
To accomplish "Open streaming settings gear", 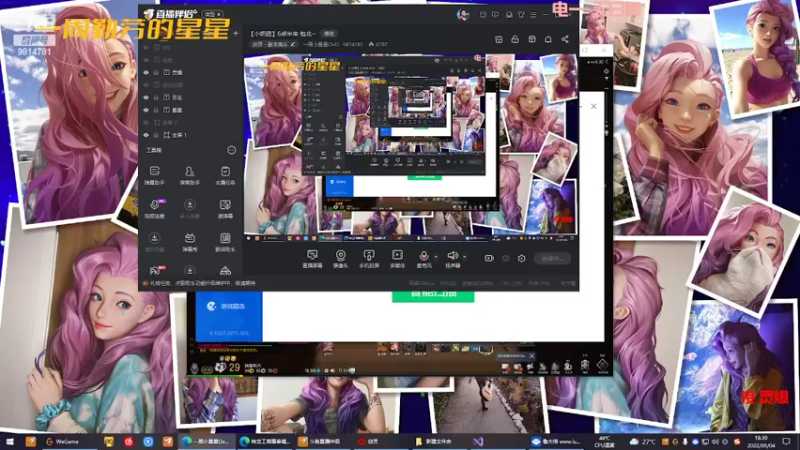I will point(521,258).
